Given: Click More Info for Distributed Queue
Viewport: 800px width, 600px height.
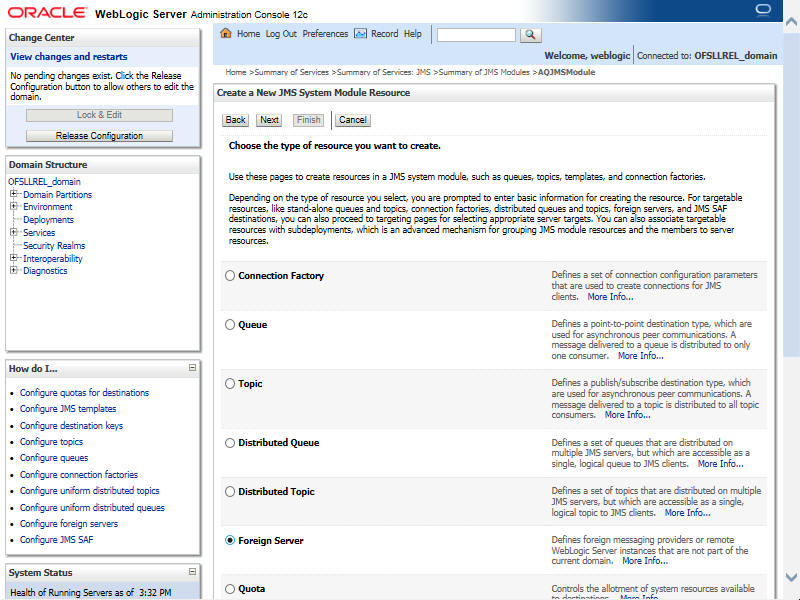Looking at the screenshot, I should point(720,464).
